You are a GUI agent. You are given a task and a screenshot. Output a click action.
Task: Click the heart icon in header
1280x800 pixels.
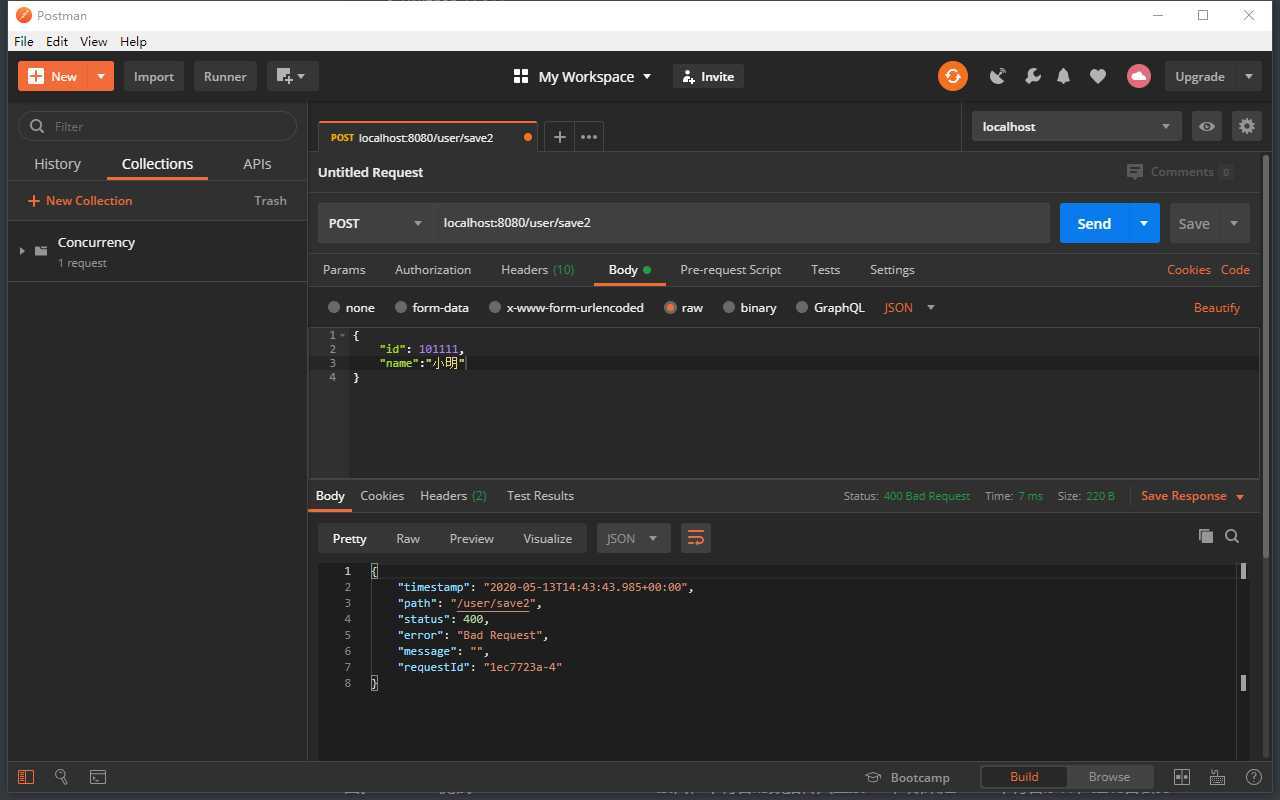(x=1098, y=76)
